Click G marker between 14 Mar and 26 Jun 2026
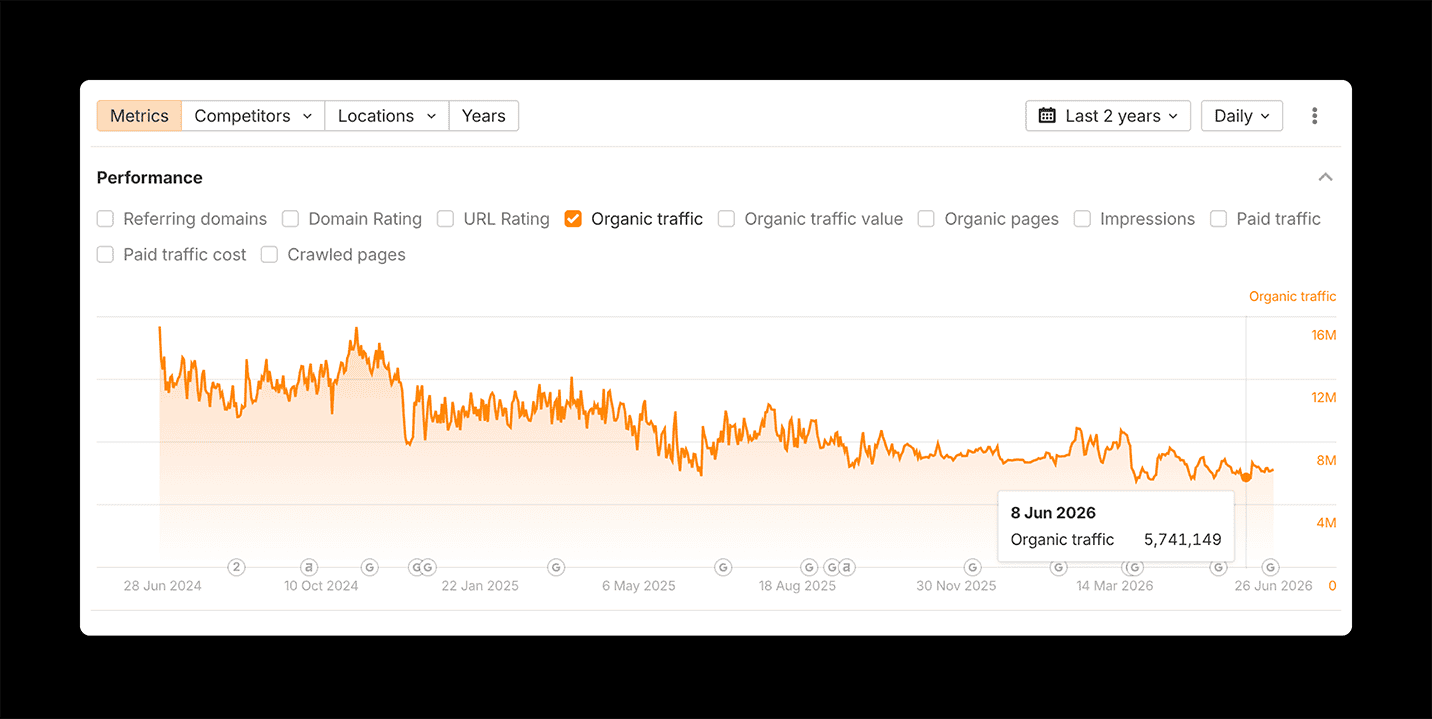1432x719 pixels. point(1218,567)
